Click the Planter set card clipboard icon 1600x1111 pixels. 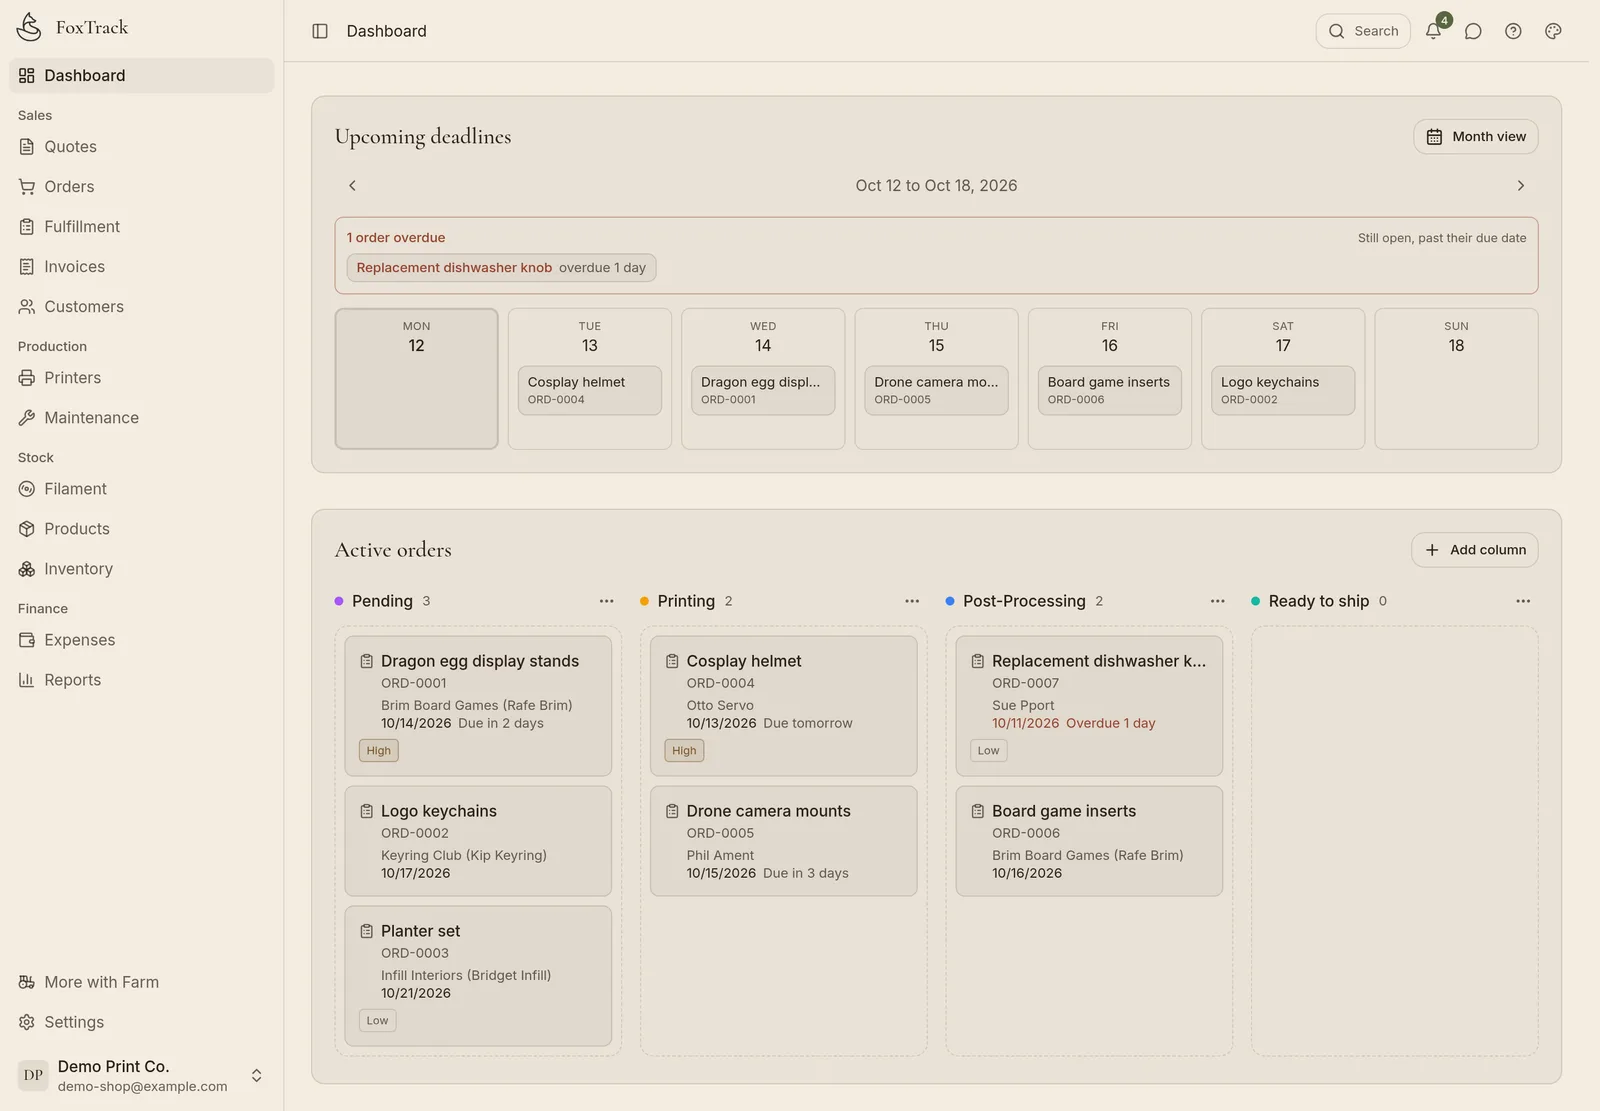[x=367, y=931]
